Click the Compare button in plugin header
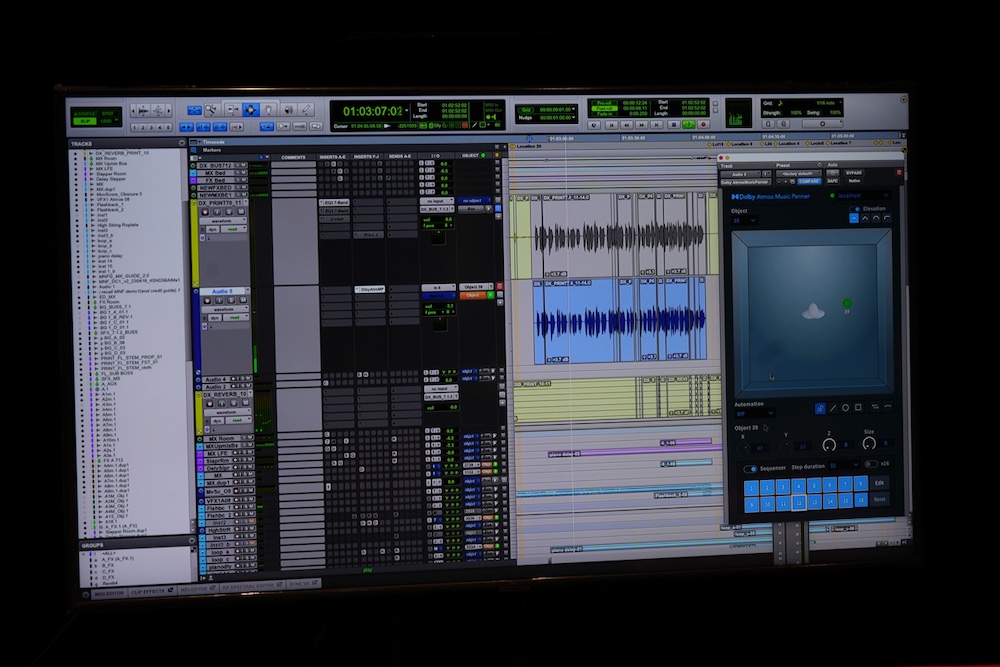Screen dimensions: 1000x667 [808, 181]
